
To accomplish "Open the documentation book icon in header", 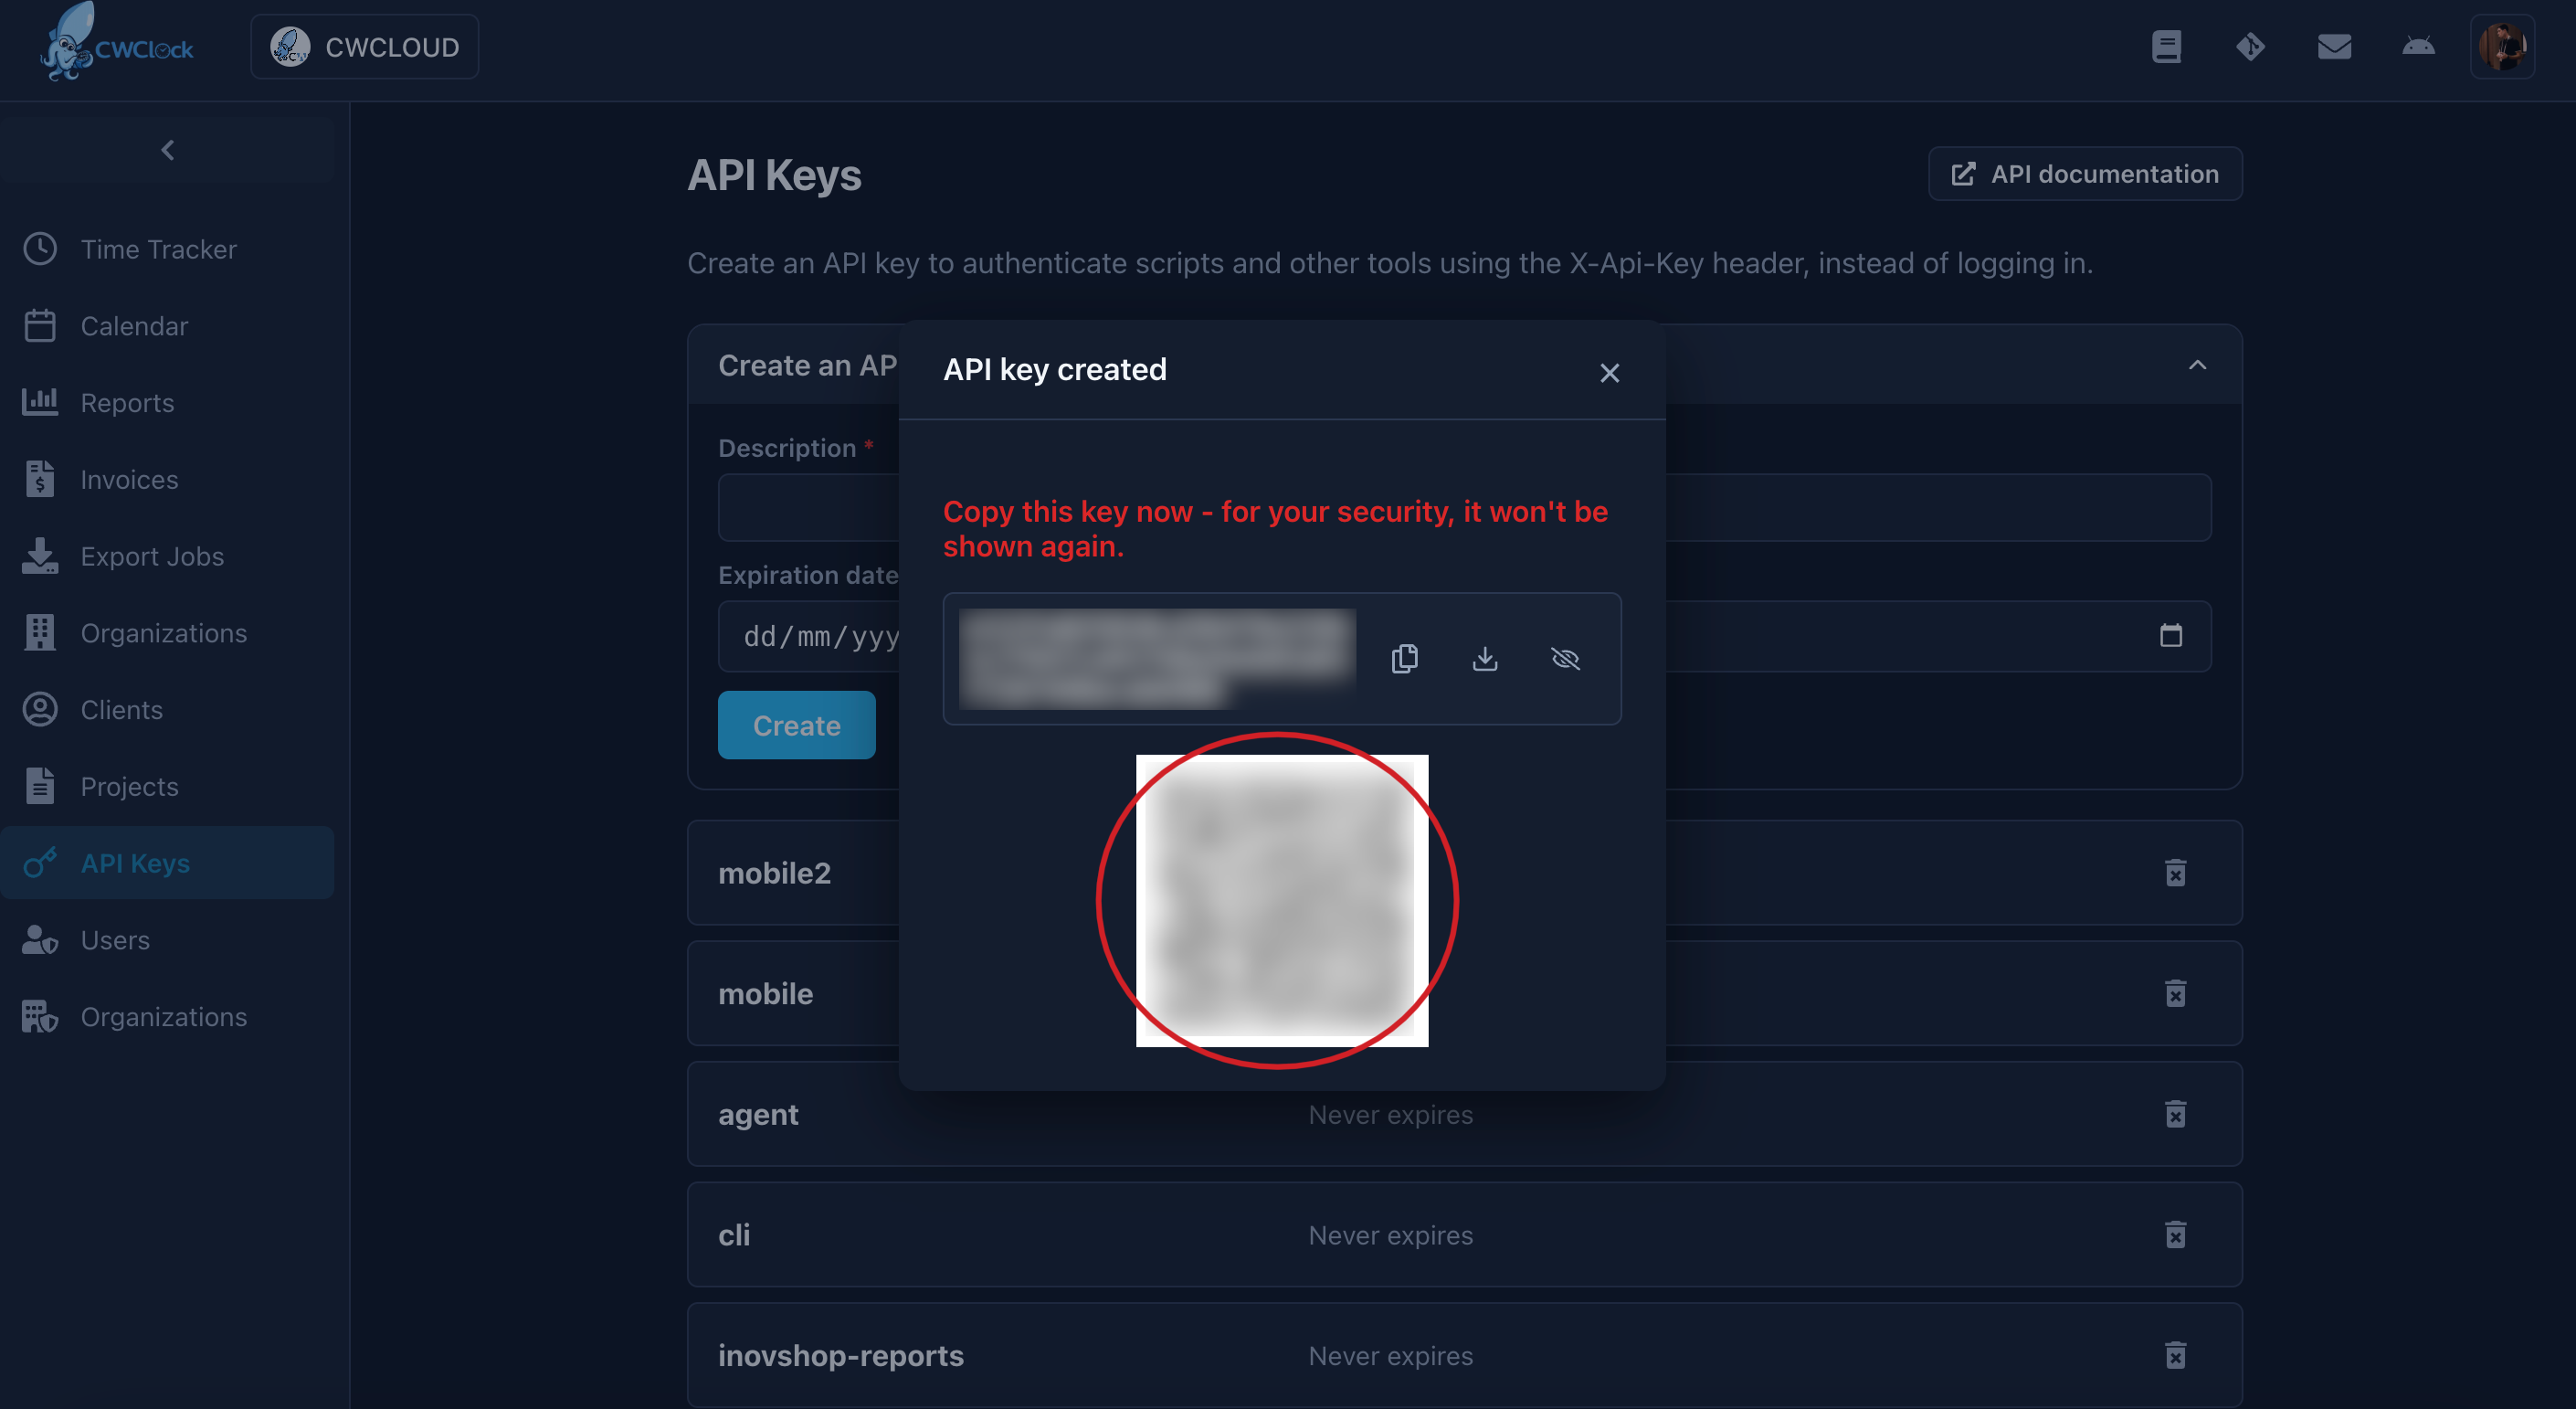I will 2166,47.
